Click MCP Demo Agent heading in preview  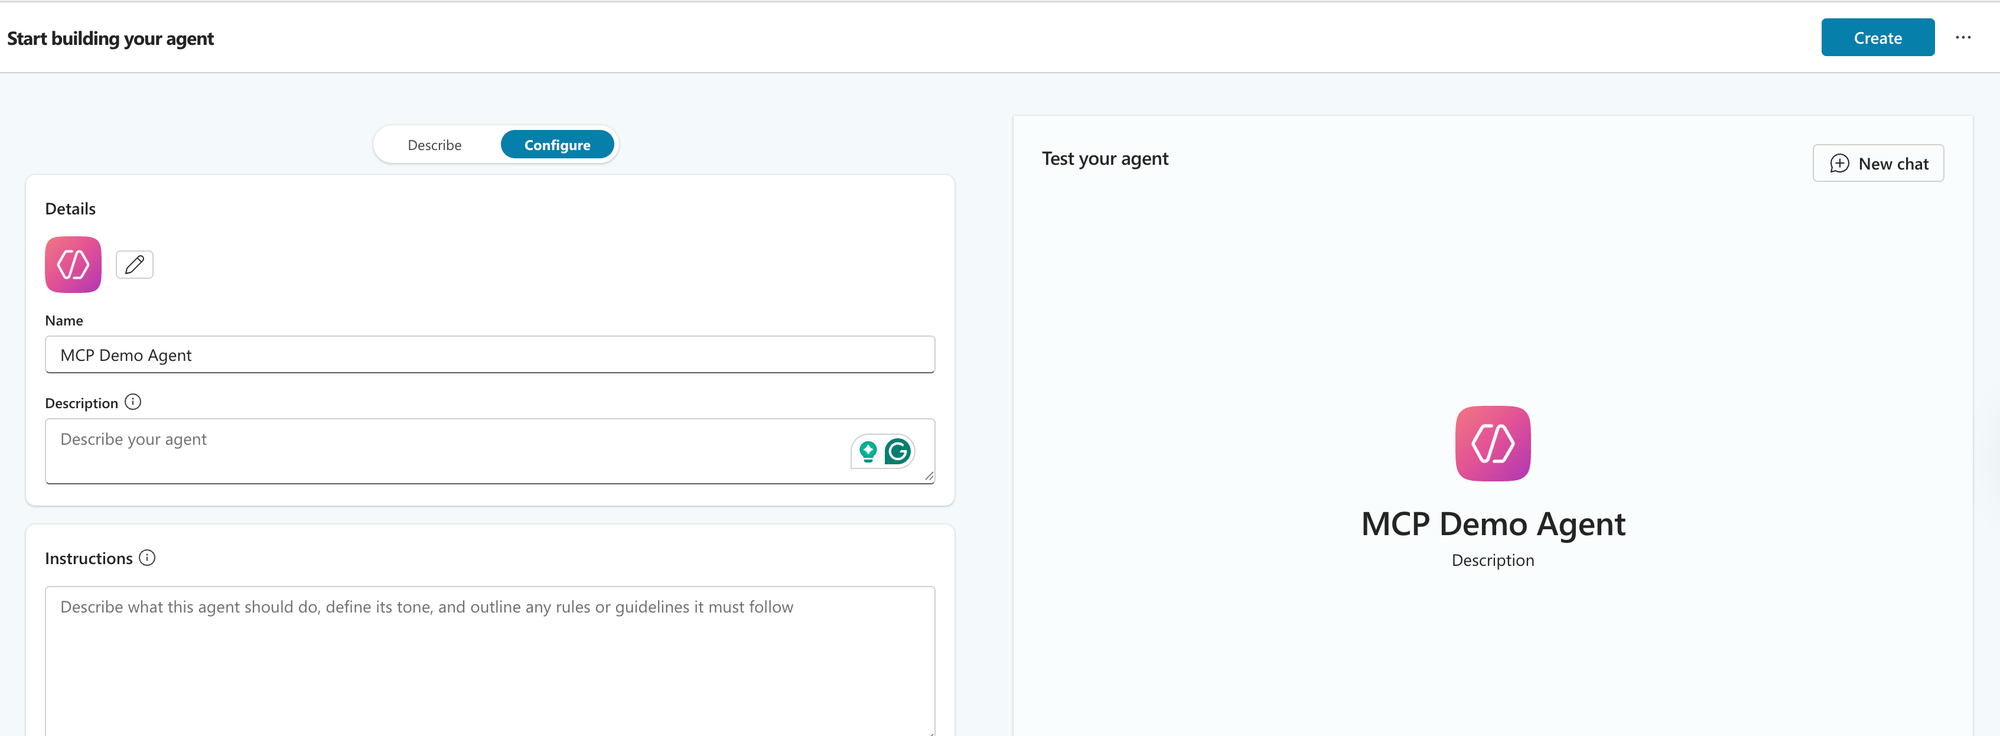[1493, 524]
